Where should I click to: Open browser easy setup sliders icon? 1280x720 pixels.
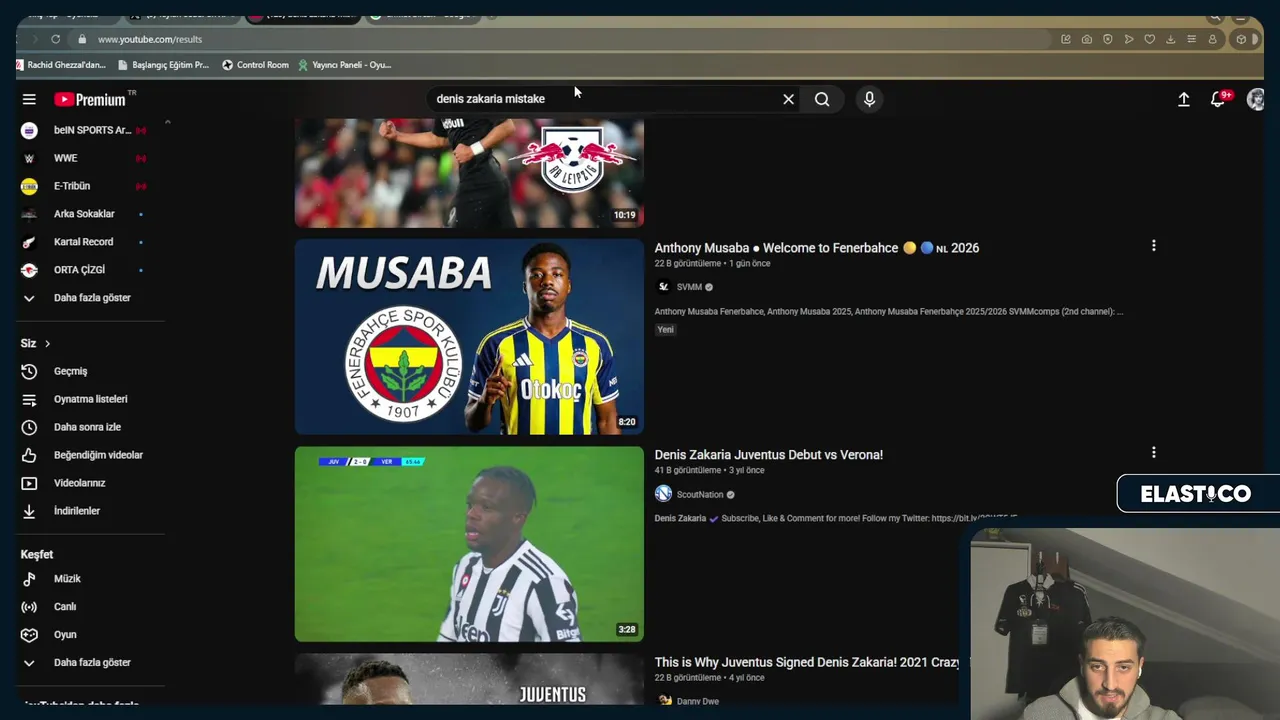[x=1191, y=39]
